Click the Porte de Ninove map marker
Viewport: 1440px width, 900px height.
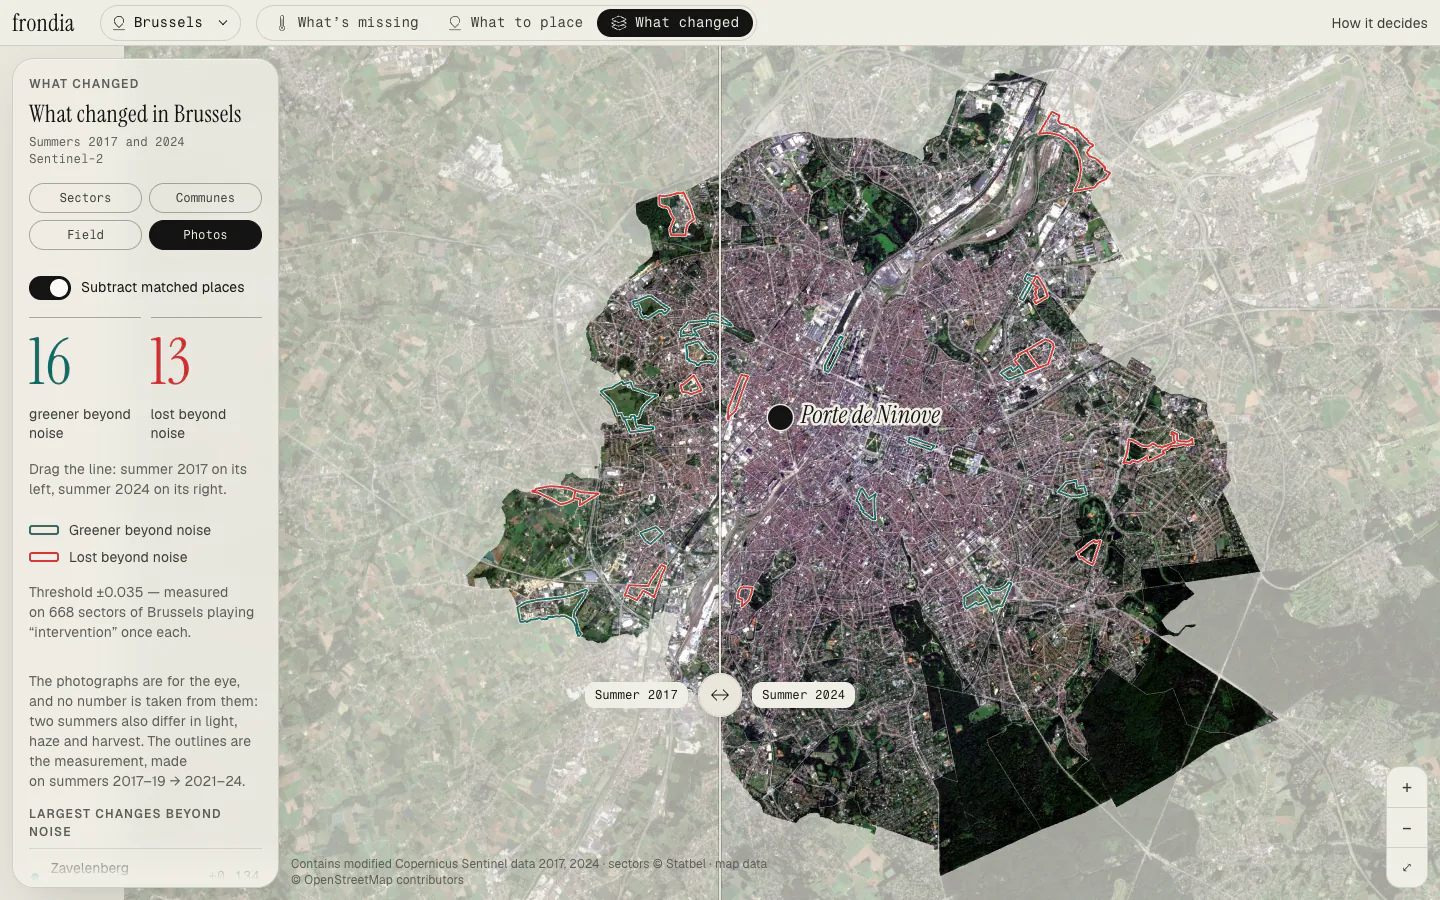click(780, 417)
